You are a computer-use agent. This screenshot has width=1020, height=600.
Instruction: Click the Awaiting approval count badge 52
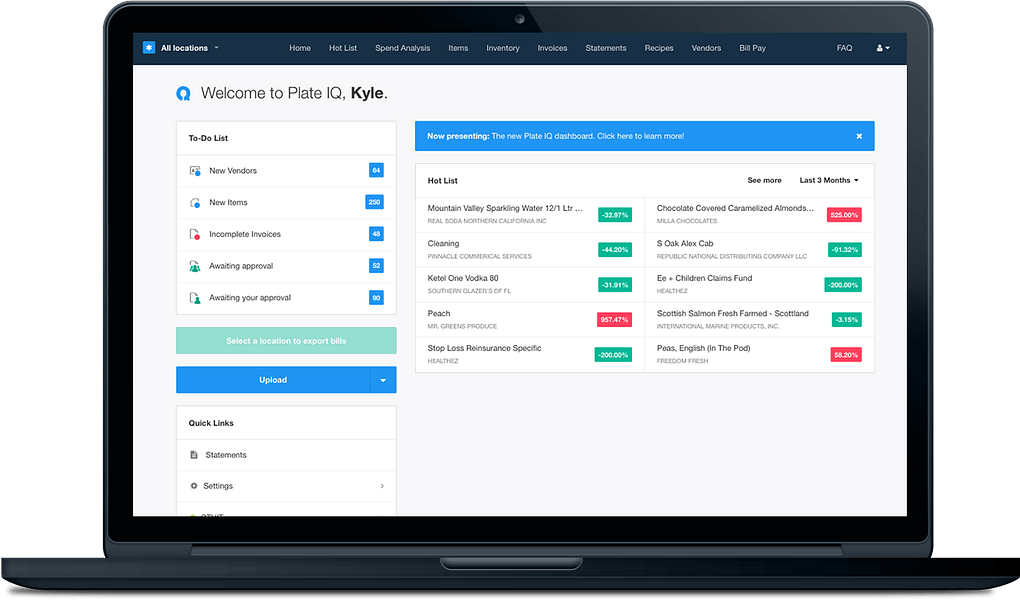coord(376,266)
